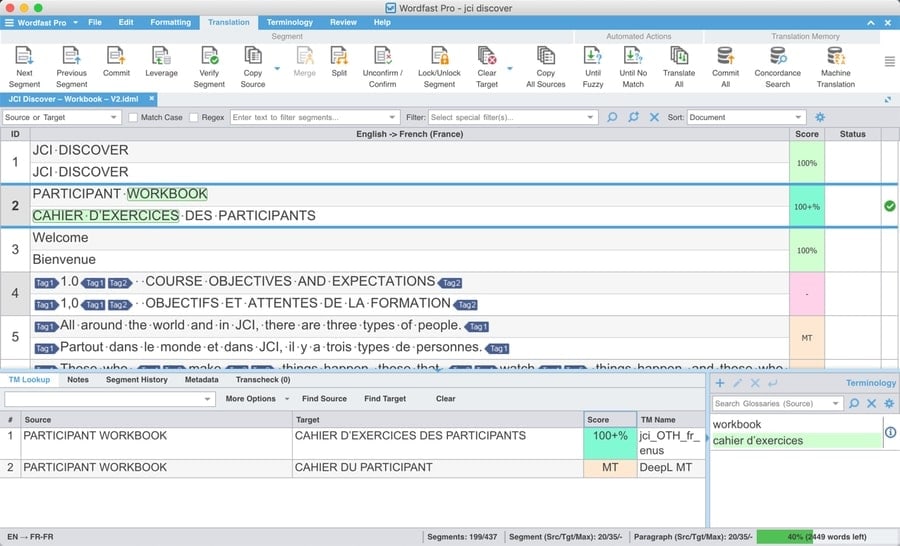Open Search Glossaries source dropdown

(835, 404)
